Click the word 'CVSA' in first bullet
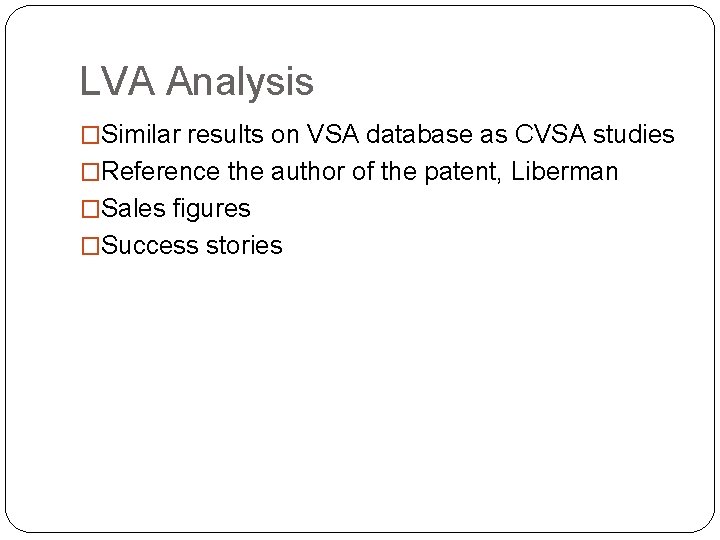The width and height of the screenshot is (720, 540). [550, 134]
